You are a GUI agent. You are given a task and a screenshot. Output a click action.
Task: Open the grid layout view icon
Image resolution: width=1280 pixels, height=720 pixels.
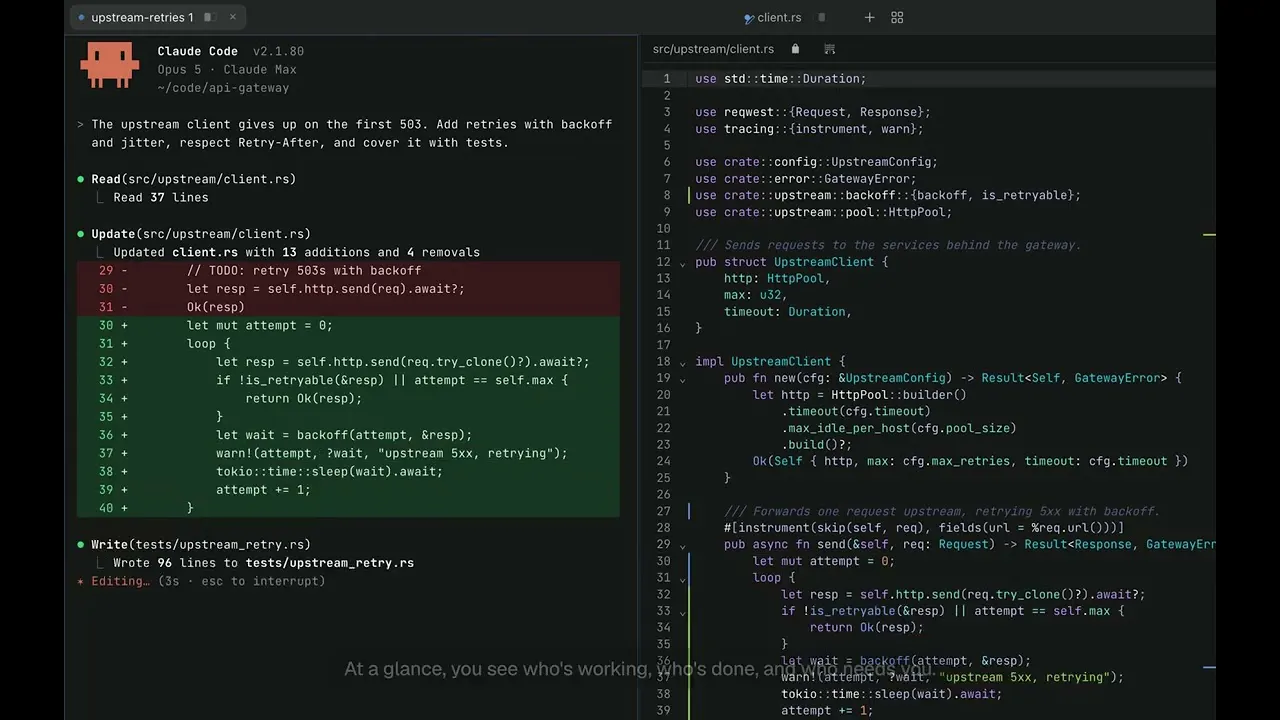click(x=897, y=17)
